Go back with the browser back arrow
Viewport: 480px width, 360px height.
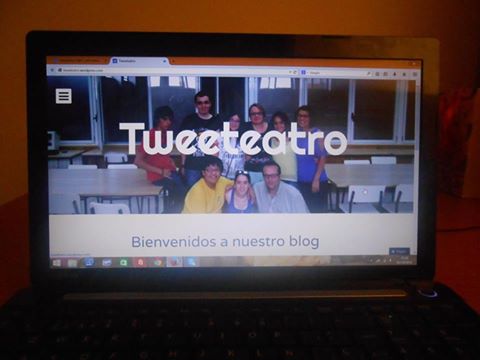[52, 70]
